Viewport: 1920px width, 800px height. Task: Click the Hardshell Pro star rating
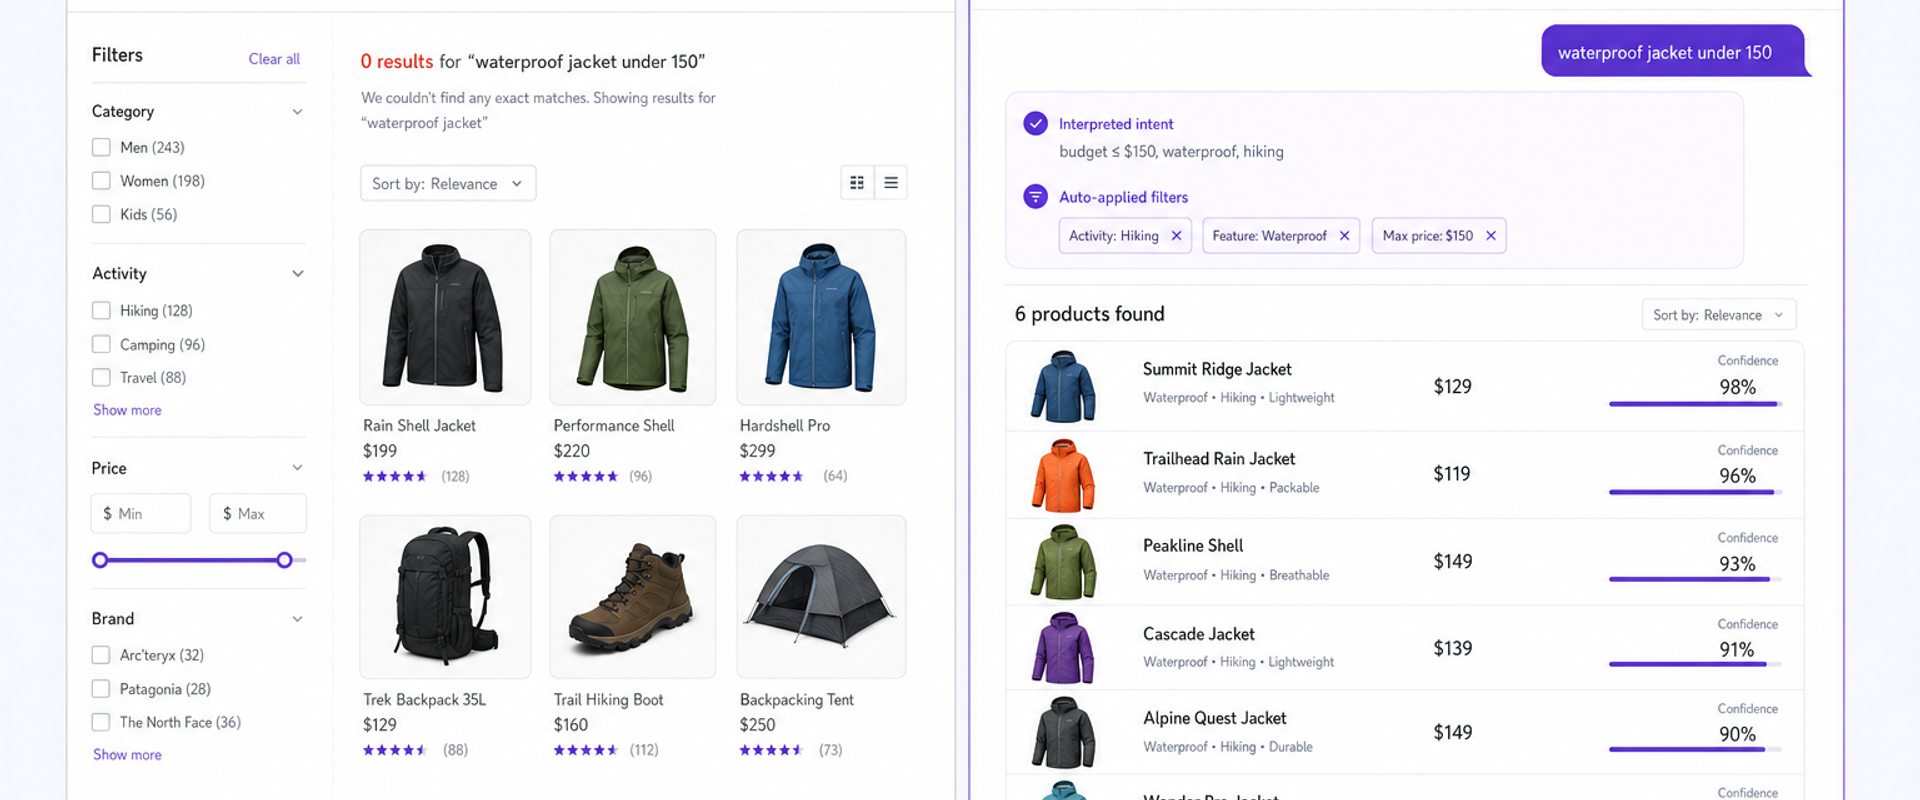point(771,476)
